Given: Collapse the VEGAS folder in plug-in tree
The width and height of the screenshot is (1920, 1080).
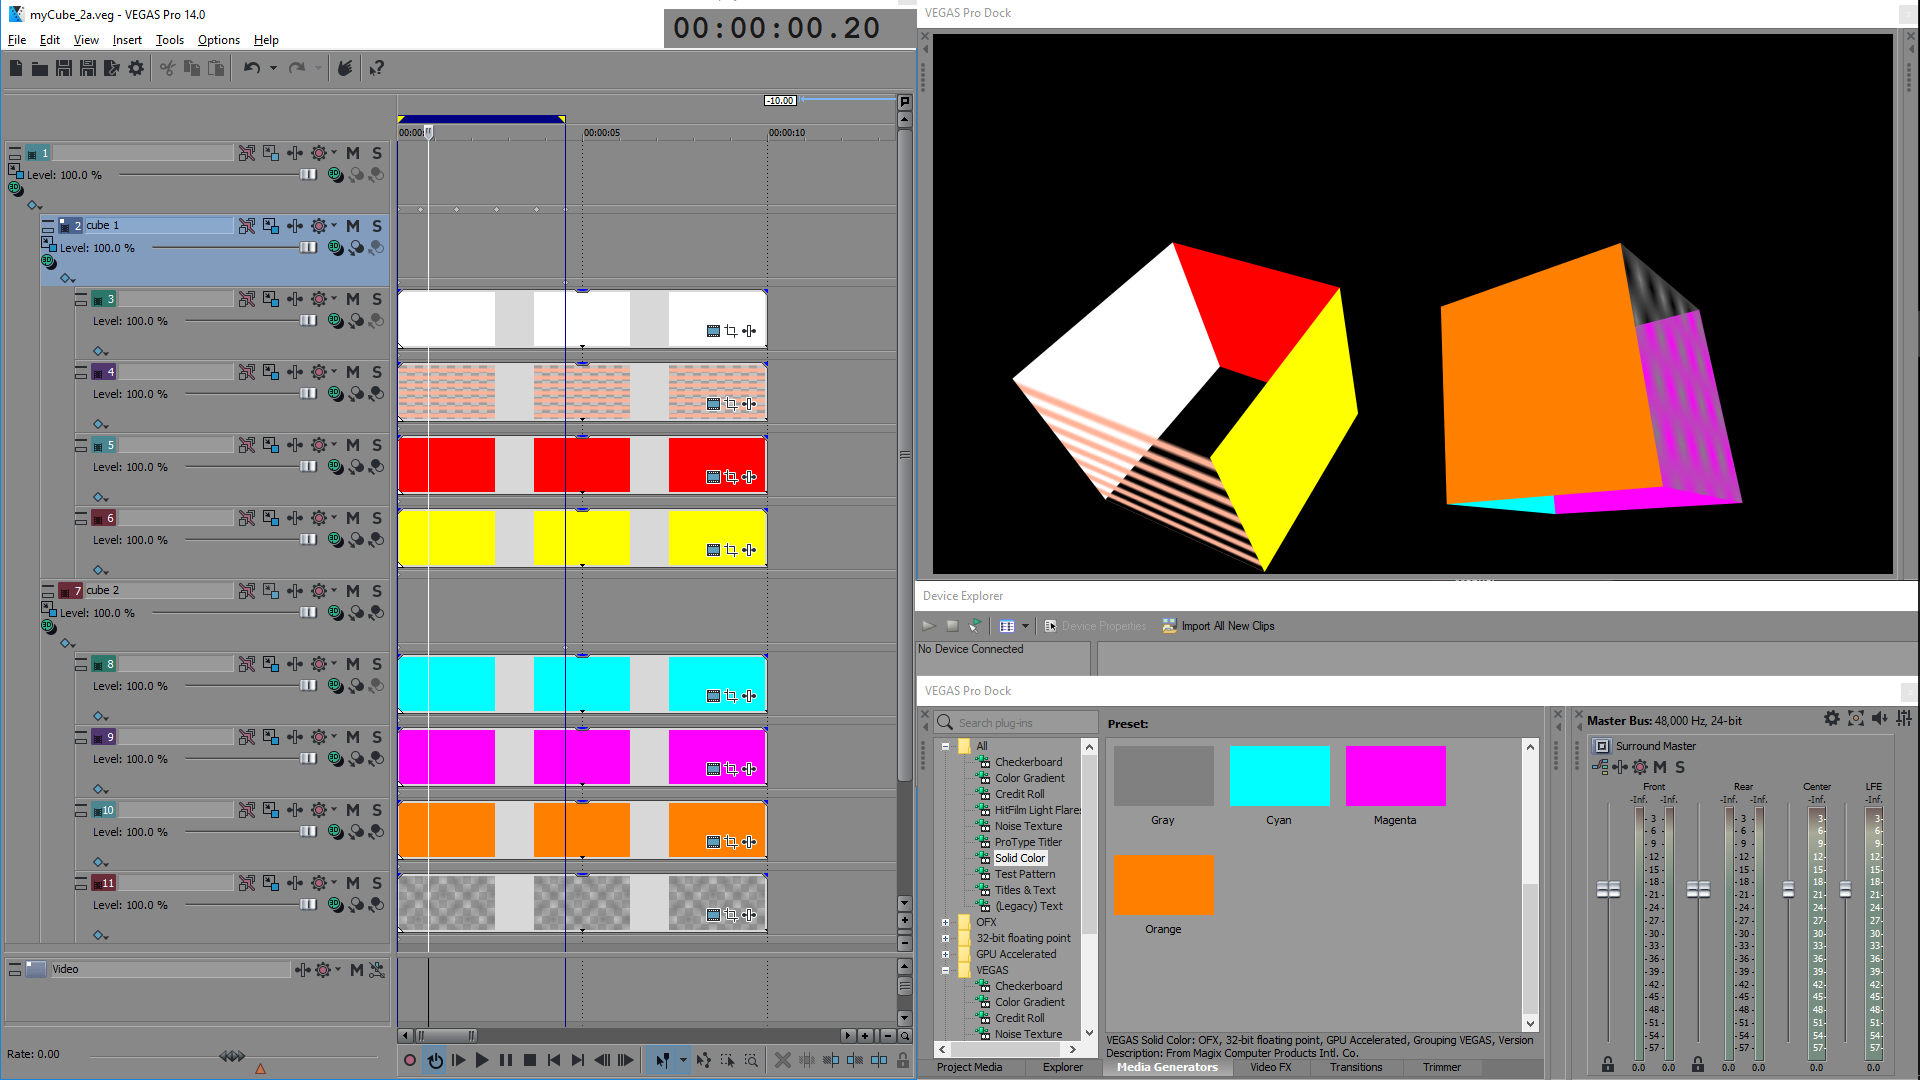Looking at the screenshot, I should point(945,970).
